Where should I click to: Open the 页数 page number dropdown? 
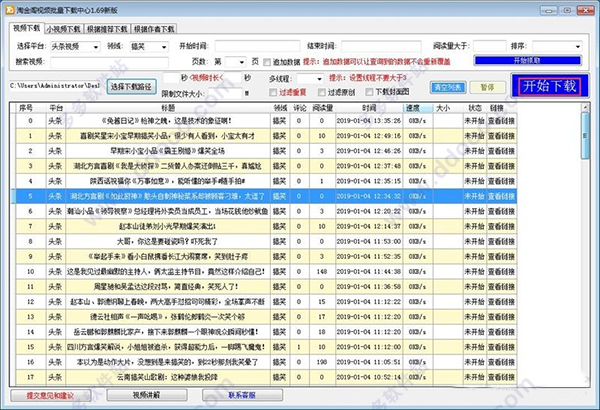pyautogui.click(x=235, y=62)
